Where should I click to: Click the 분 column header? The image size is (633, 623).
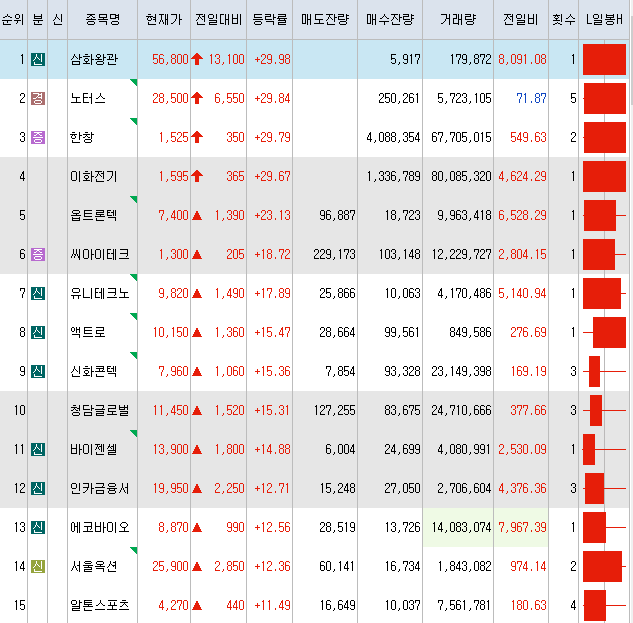click(38, 19)
